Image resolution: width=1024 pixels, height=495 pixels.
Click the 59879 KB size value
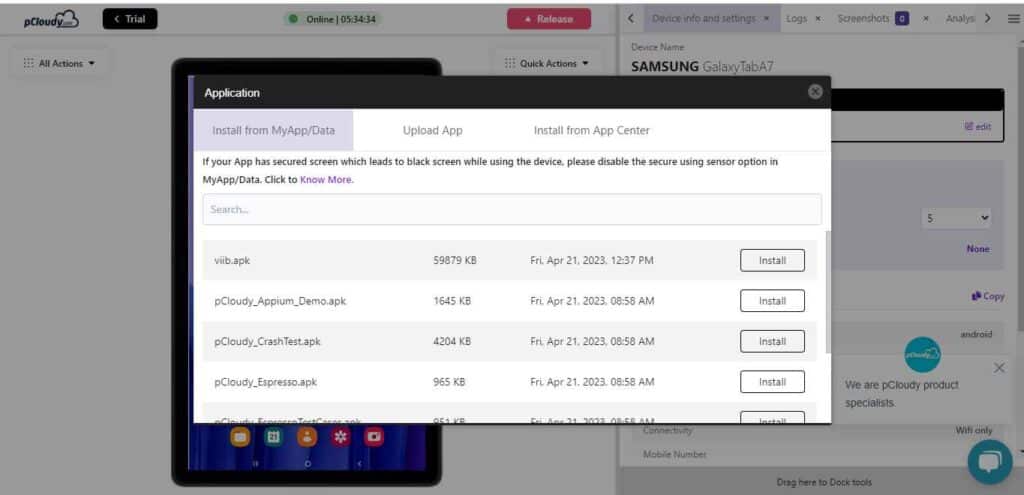point(455,261)
